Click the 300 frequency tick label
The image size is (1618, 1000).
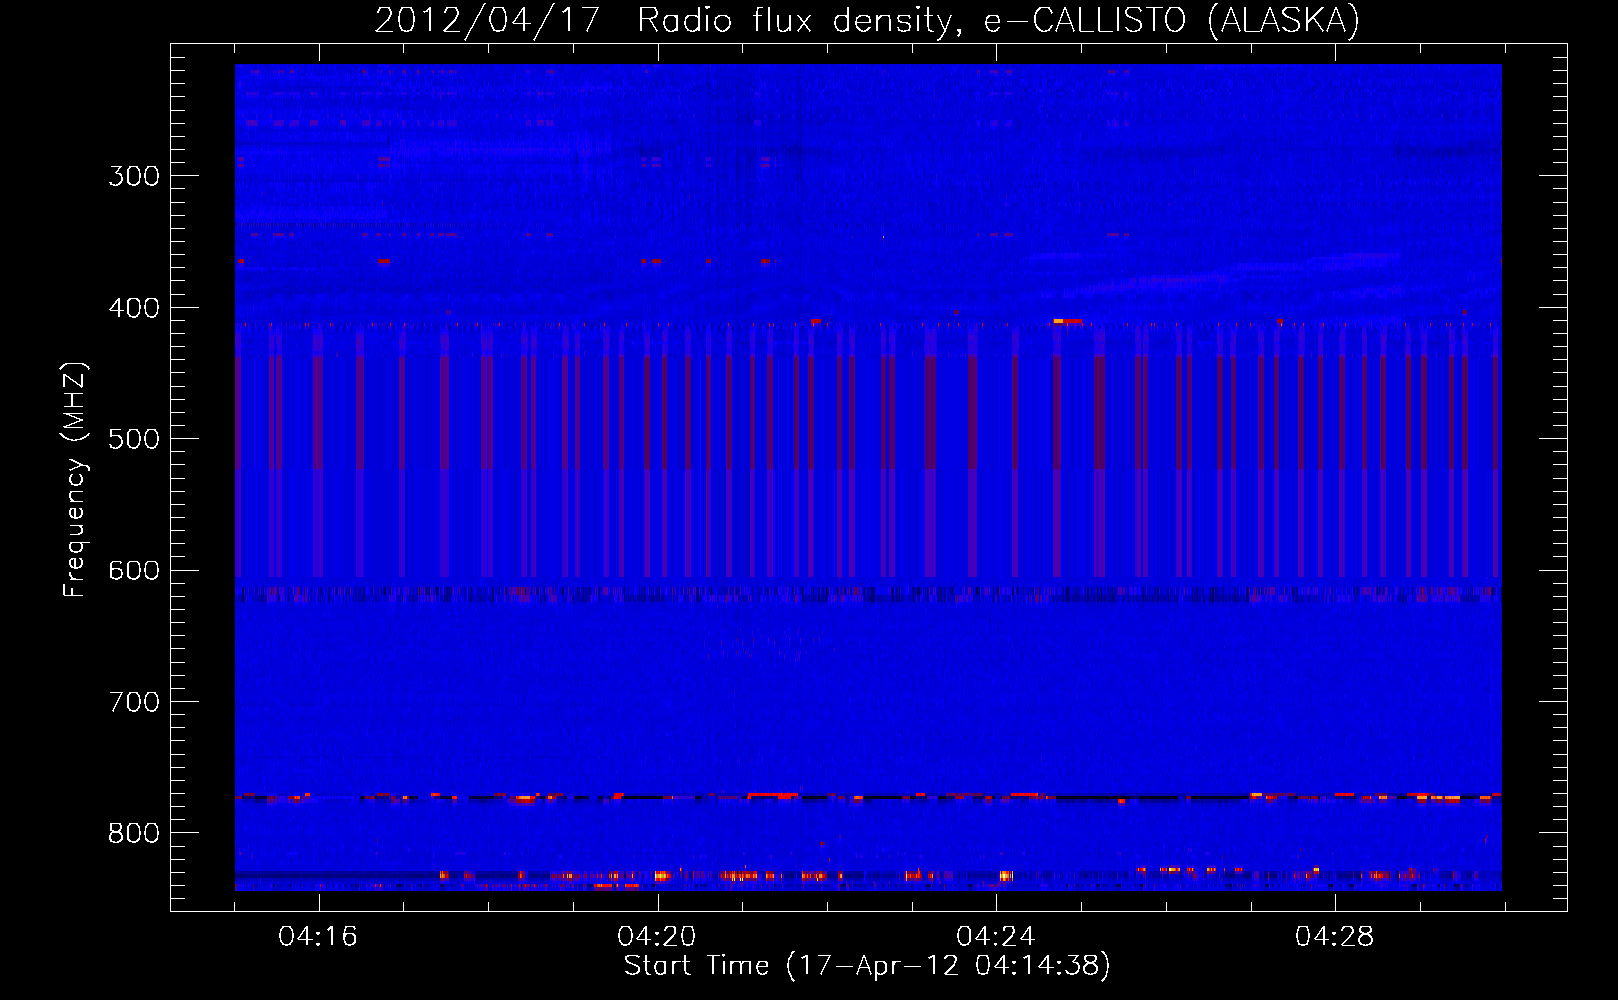click(134, 176)
